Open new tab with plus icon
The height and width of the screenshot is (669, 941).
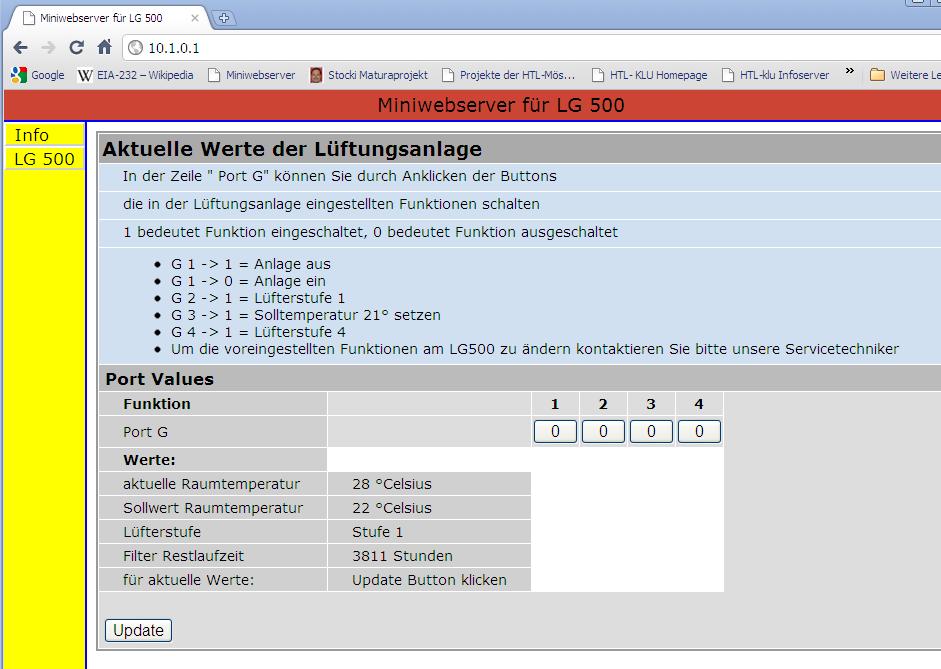(x=224, y=18)
